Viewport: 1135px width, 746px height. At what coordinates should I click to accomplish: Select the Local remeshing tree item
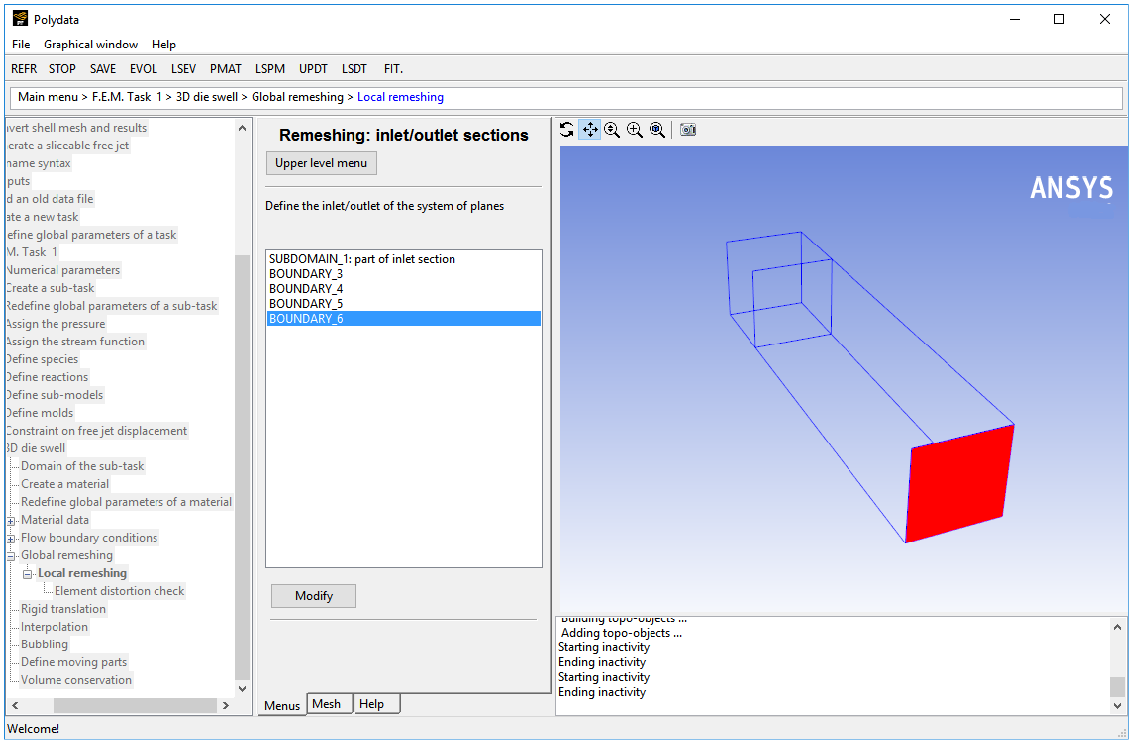tap(83, 573)
